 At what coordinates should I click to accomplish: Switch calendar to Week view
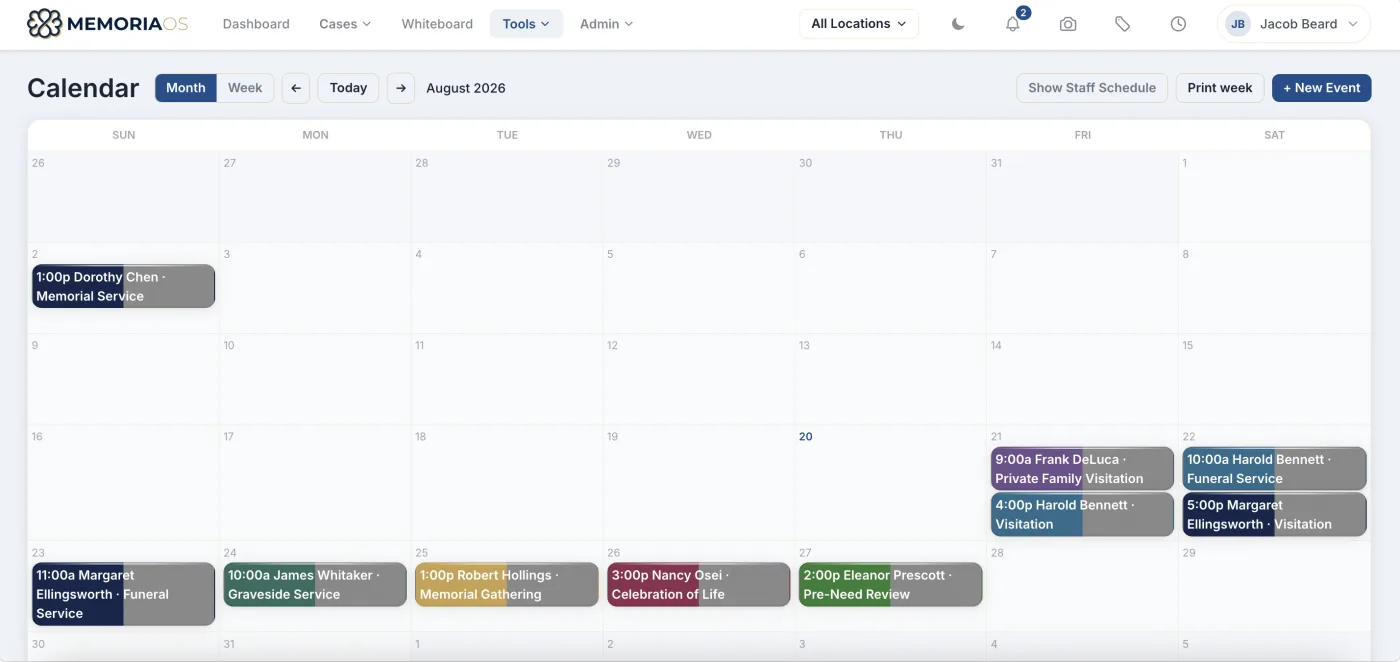245,88
